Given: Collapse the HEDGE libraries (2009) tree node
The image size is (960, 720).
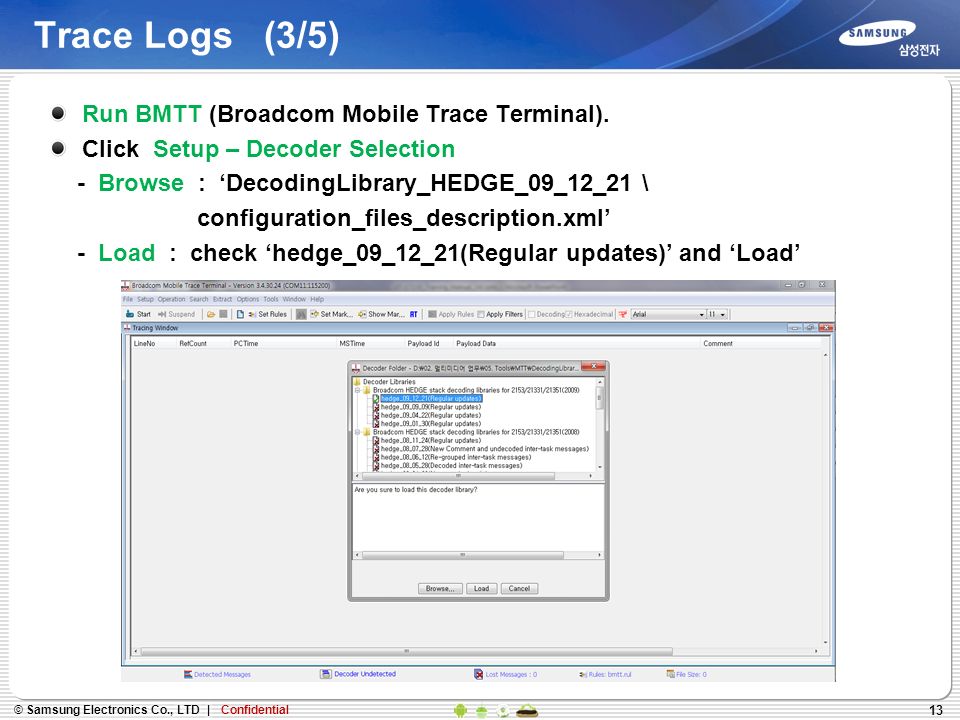Looking at the screenshot, I should click(358, 390).
